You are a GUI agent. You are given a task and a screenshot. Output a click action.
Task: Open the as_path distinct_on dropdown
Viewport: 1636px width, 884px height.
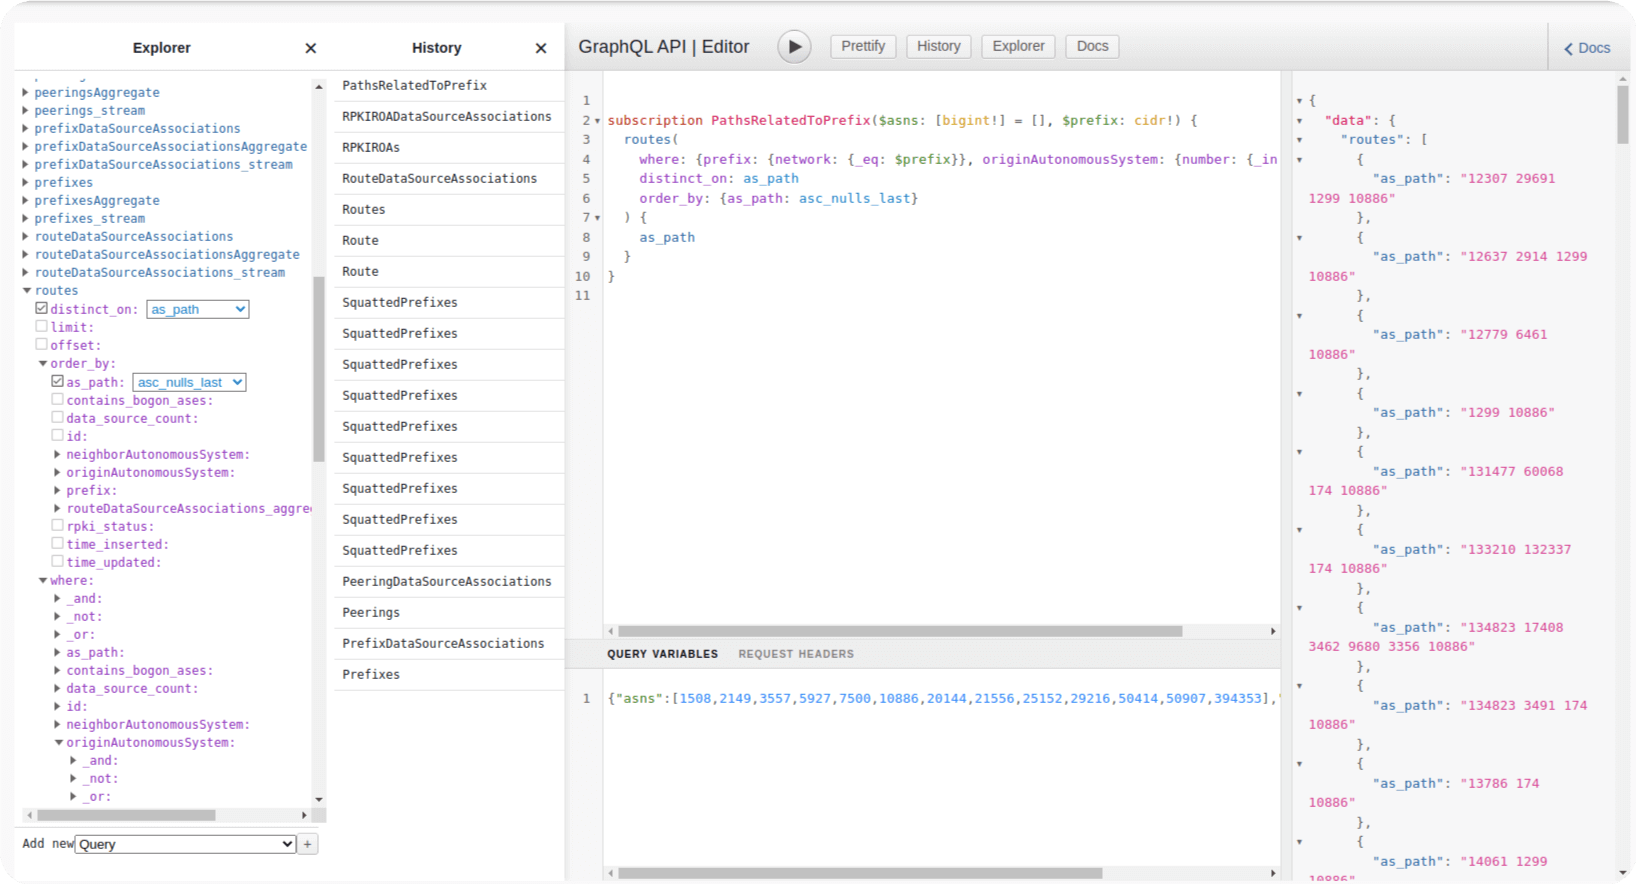pos(198,310)
